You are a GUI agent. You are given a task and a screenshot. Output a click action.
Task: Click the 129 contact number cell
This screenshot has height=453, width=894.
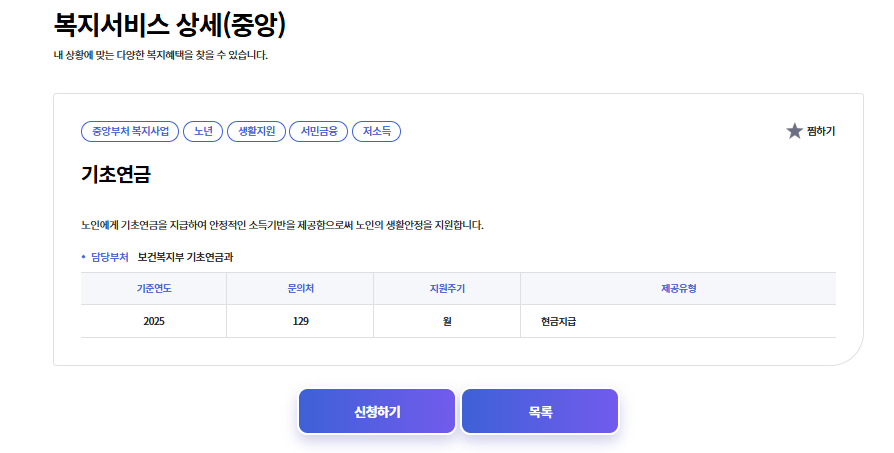300,321
